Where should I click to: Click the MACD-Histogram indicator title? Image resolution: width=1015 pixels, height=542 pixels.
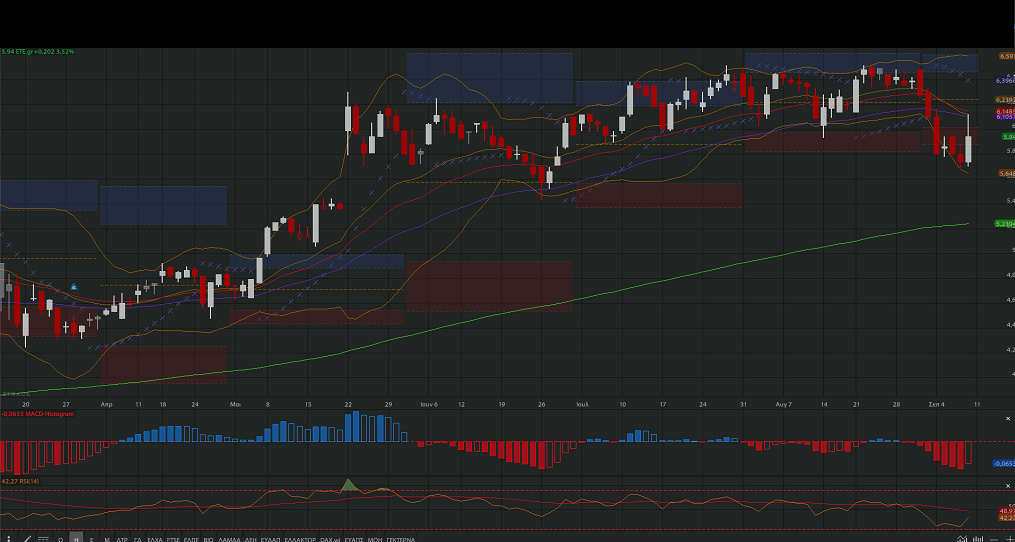tap(38, 413)
